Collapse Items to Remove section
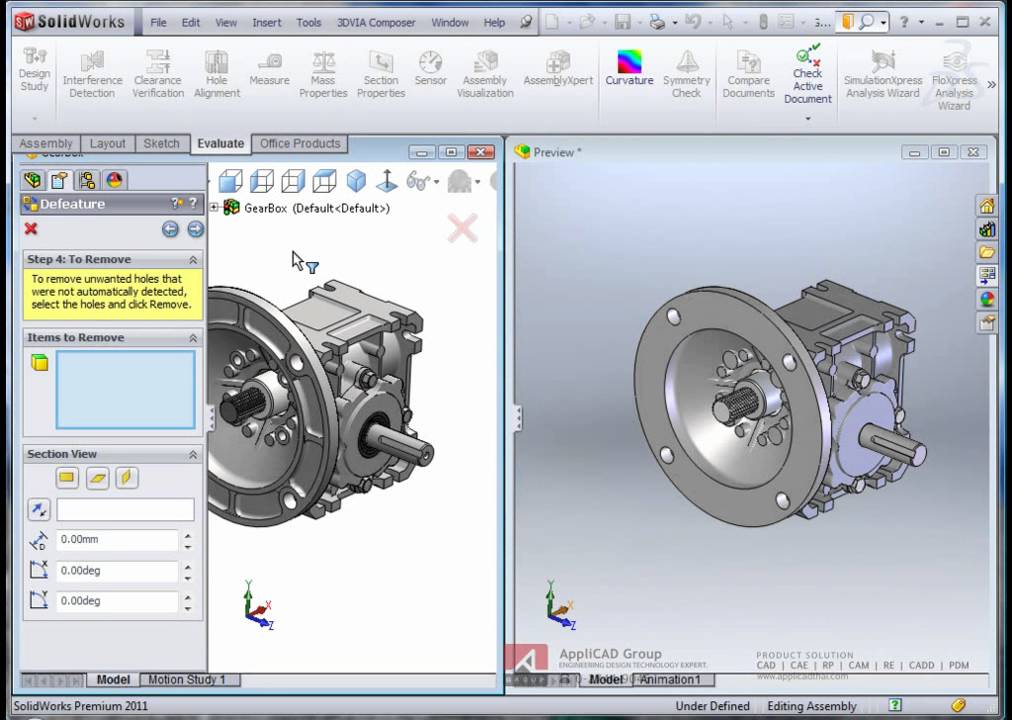 click(192, 338)
